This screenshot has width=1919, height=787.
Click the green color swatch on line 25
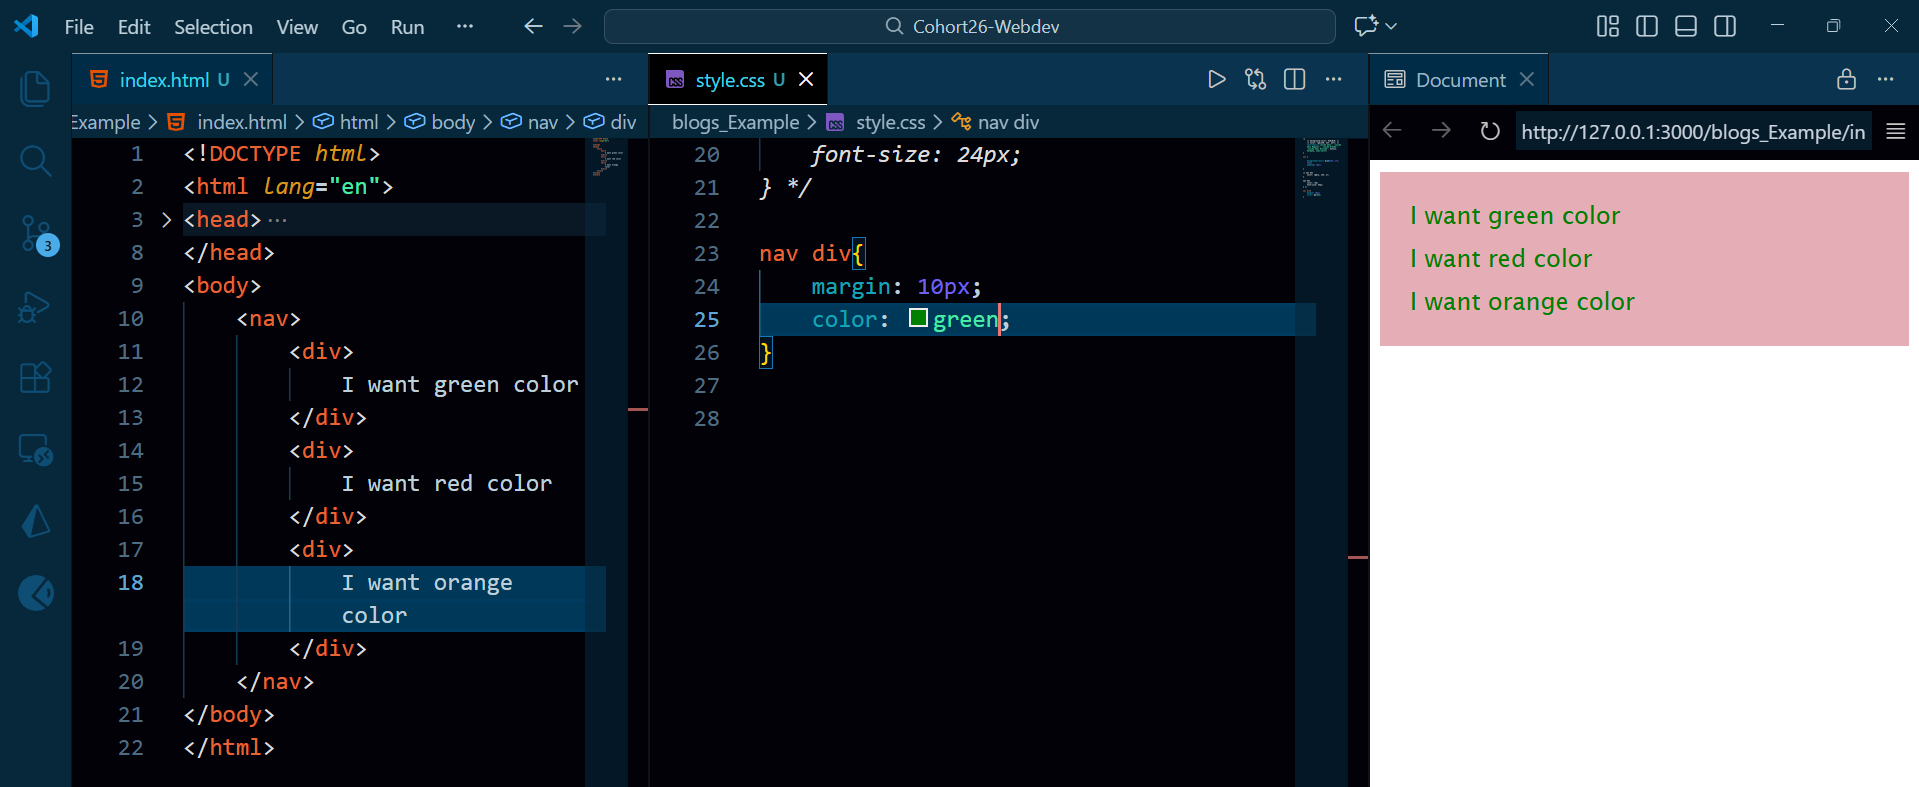tap(918, 318)
